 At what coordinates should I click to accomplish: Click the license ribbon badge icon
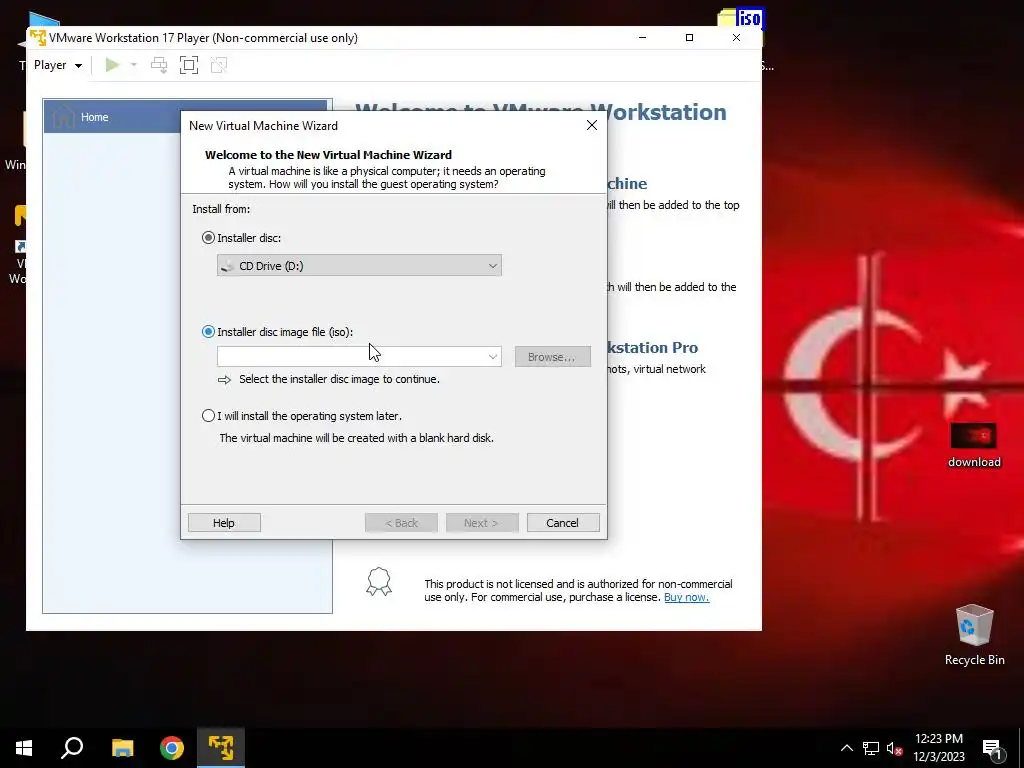(x=379, y=581)
